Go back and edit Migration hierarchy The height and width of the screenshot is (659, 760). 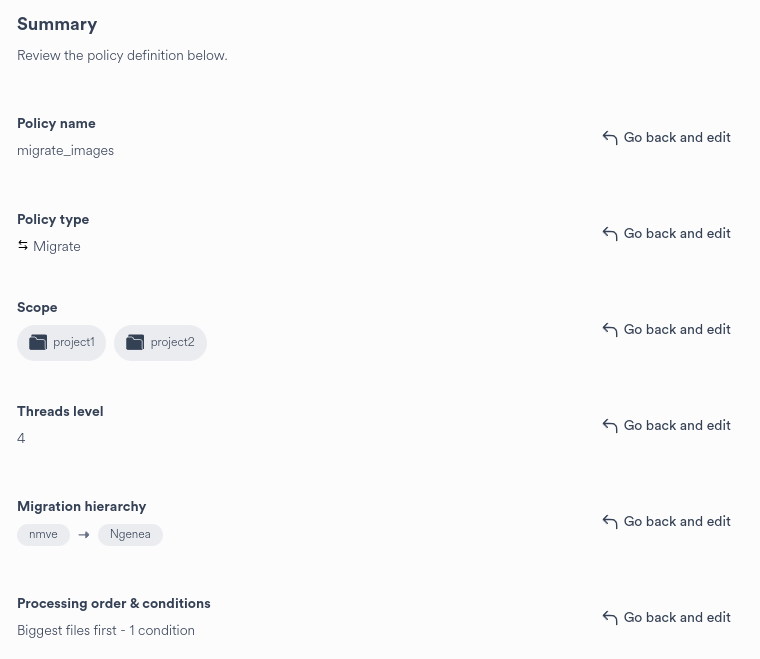click(676, 522)
